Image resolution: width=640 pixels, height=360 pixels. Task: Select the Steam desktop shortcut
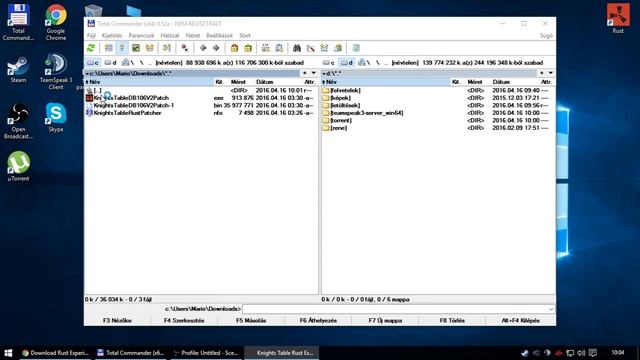pos(18,70)
